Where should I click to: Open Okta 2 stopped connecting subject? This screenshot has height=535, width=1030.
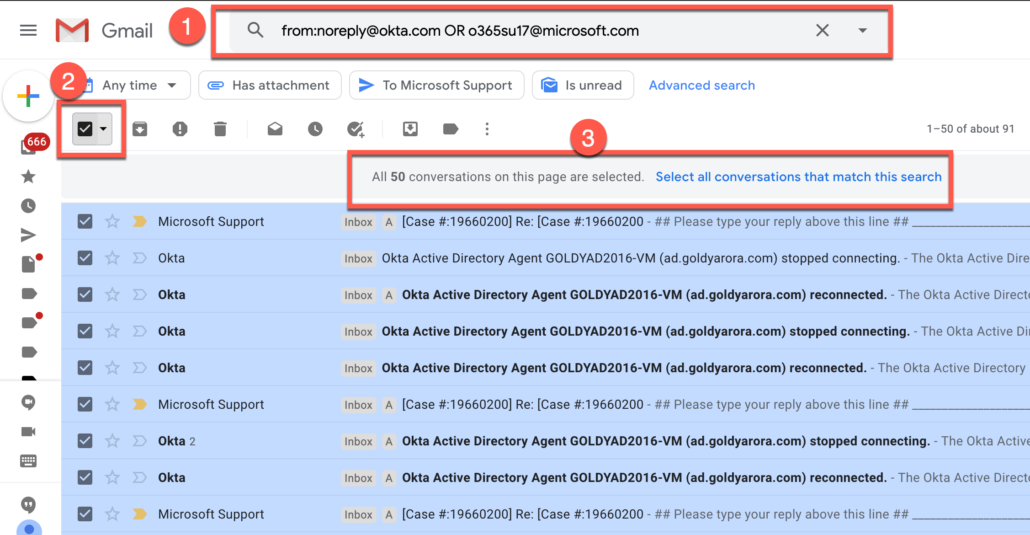[666, 441]
